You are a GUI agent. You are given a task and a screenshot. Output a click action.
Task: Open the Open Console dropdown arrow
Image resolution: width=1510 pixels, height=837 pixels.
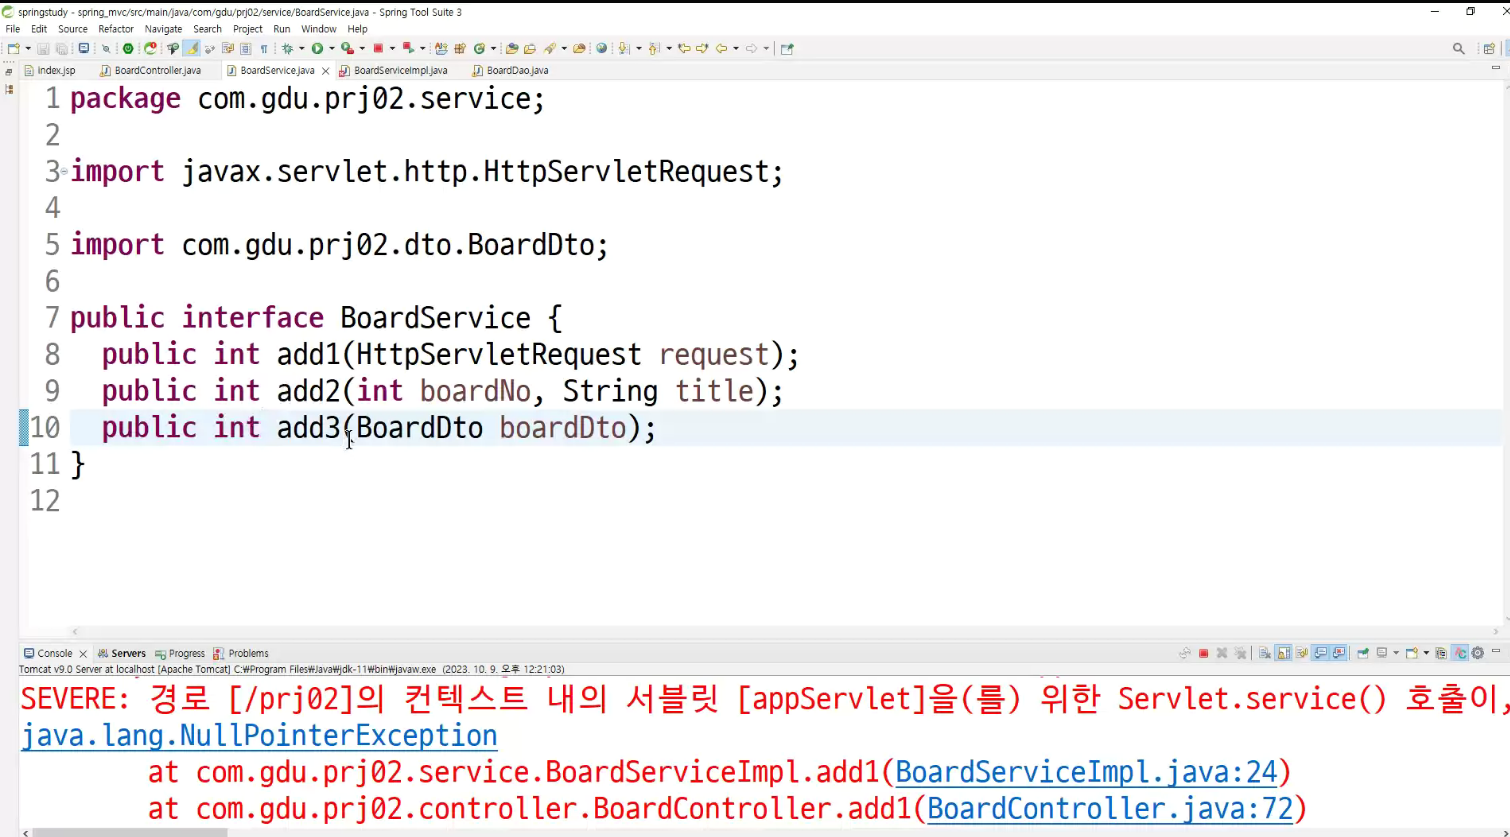[x=1426, y=653]
